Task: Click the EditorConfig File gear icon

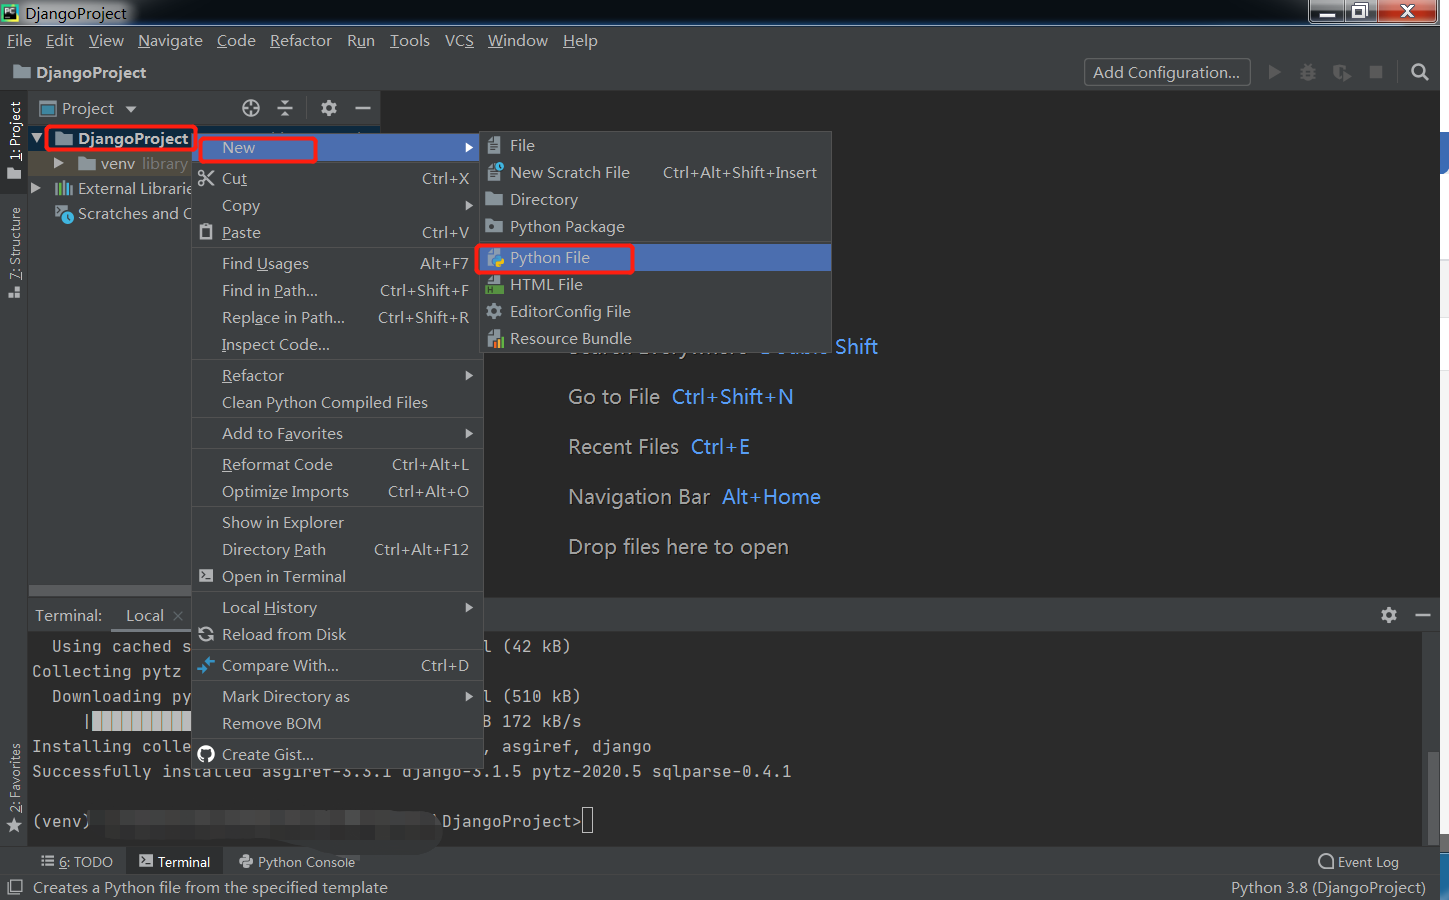Action: [x=494, y=311]
